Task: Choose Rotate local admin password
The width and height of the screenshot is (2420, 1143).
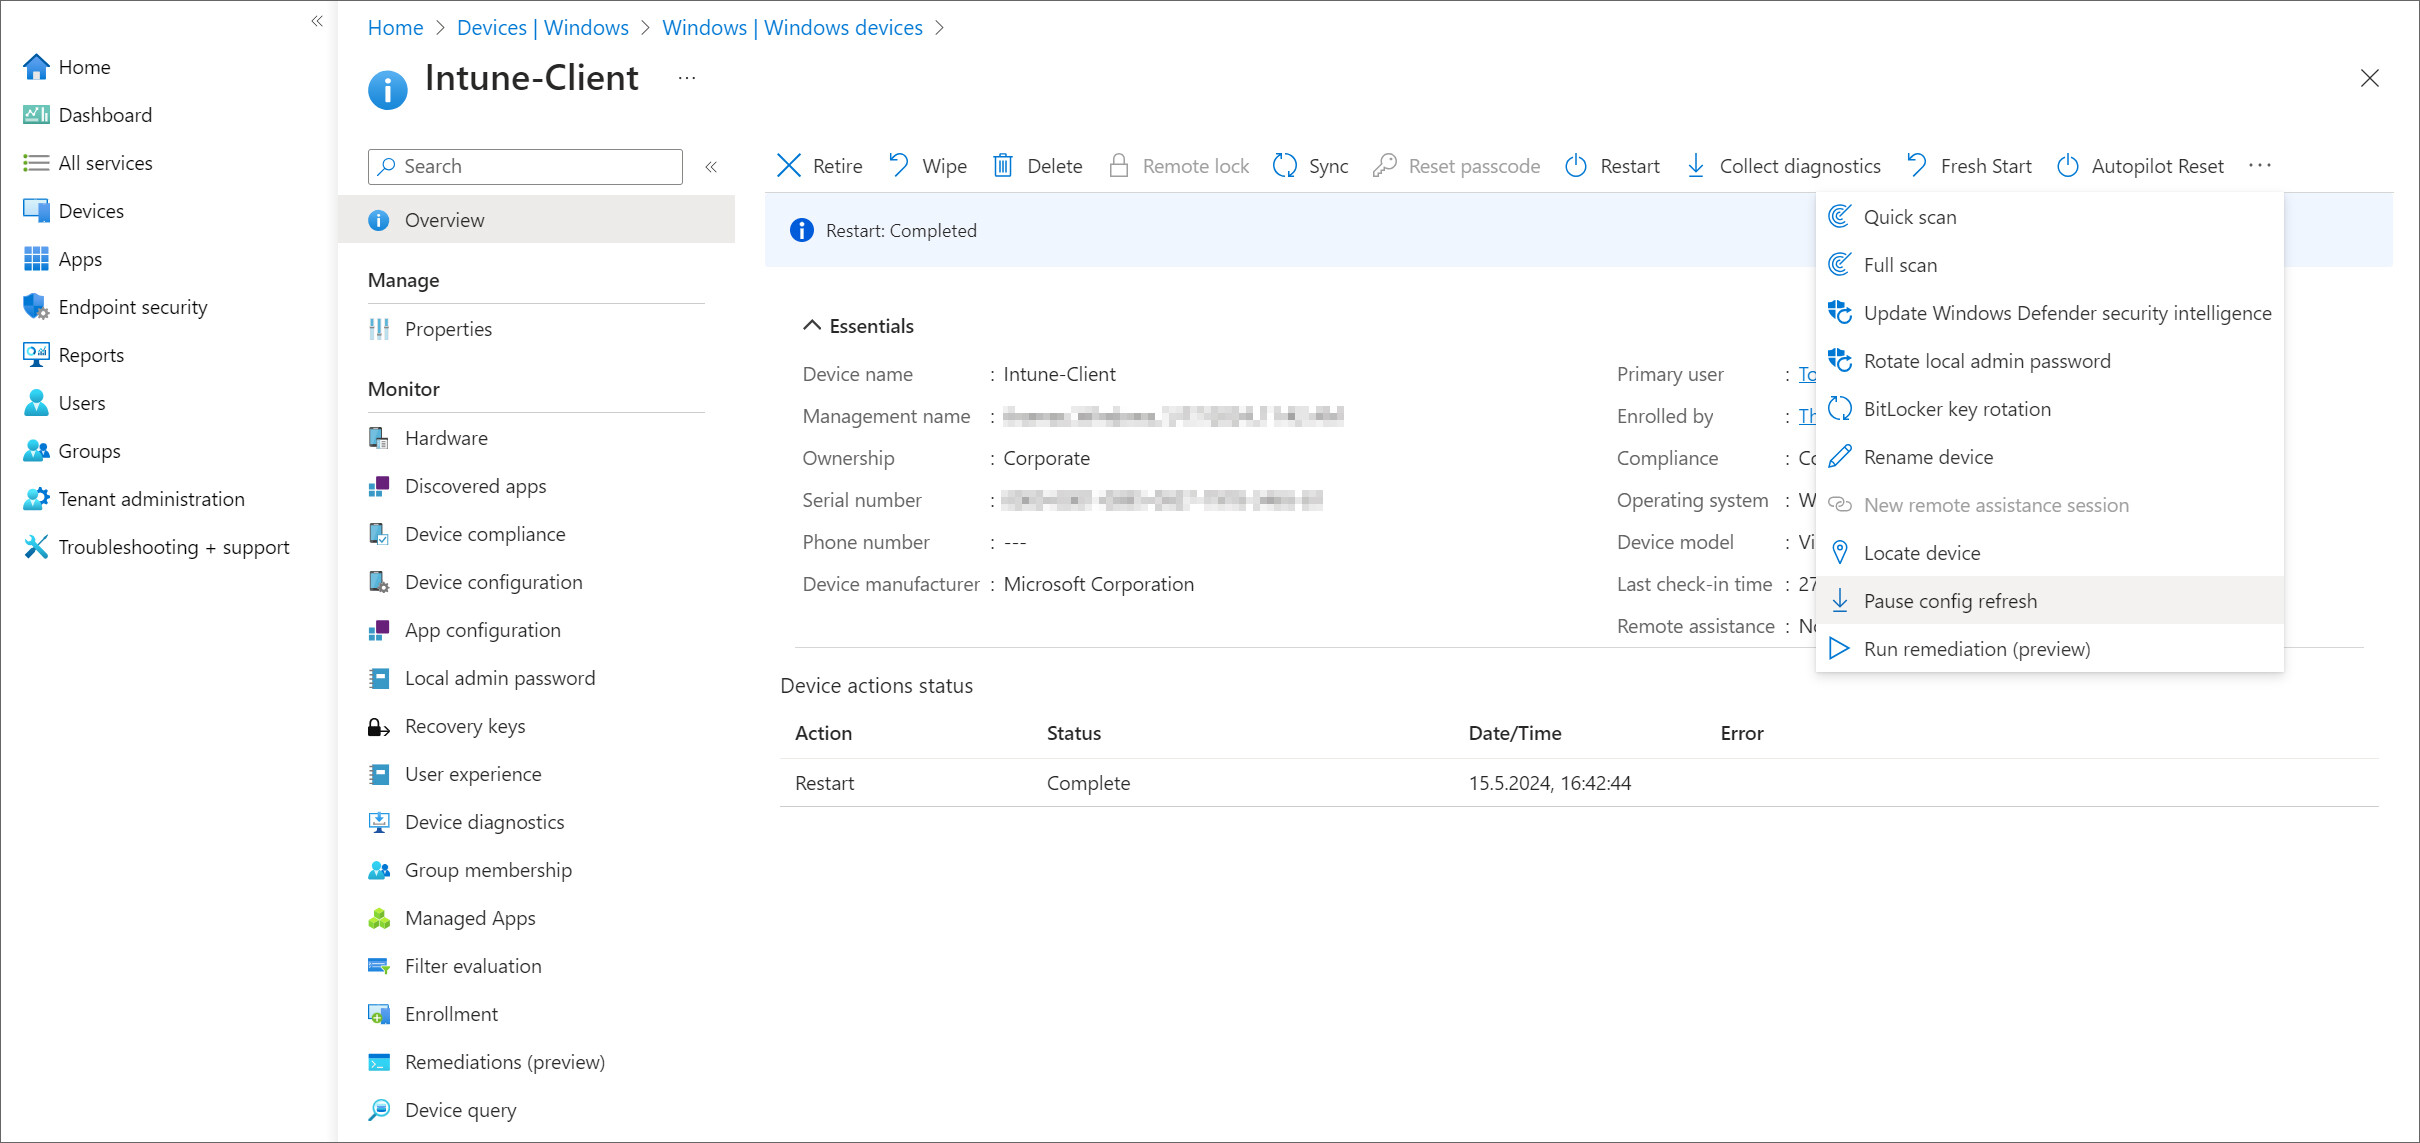Action: (2050, 361)
